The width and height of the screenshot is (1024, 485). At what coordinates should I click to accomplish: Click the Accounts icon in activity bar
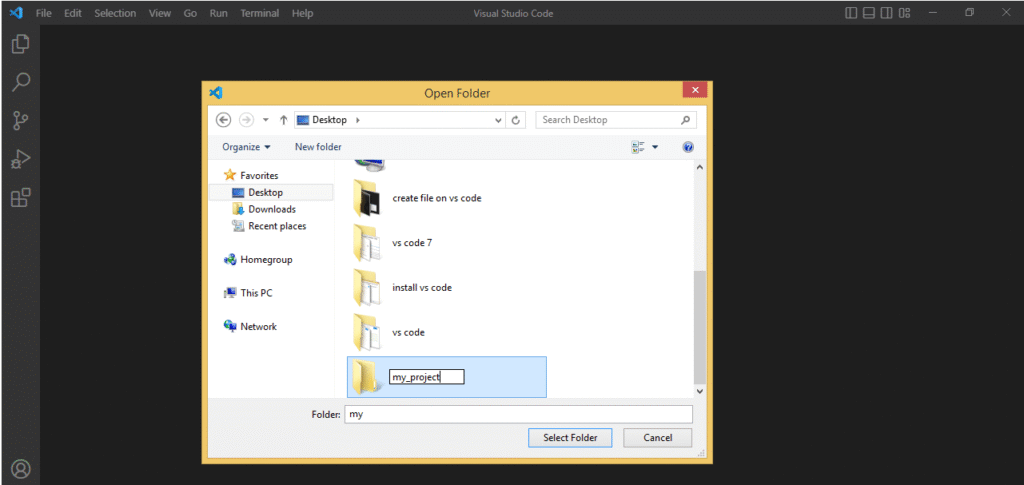point(20,468)
